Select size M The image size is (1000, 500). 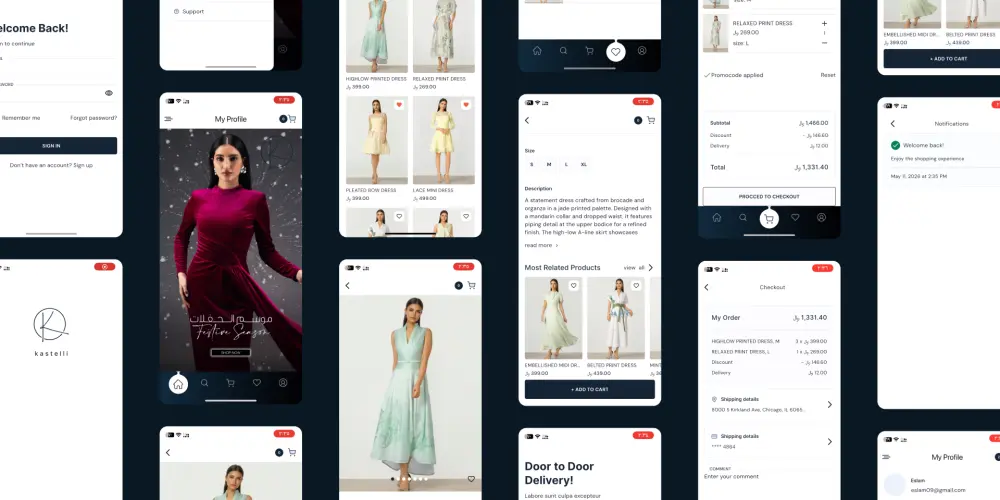(x=548, y=165)
